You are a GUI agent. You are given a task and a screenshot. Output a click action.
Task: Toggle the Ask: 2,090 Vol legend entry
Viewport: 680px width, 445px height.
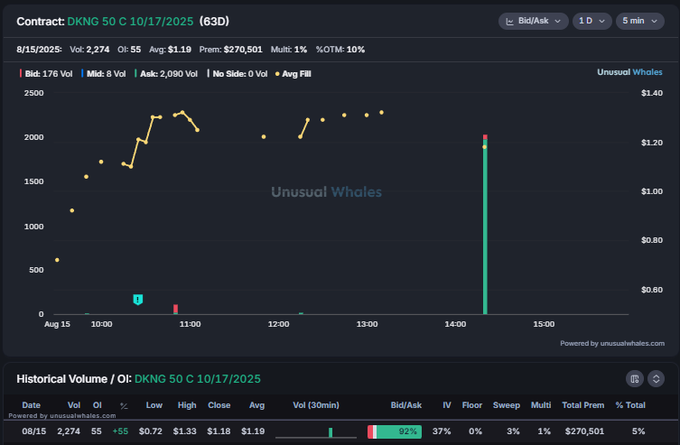pyautogui.click(x=166, y=74)
